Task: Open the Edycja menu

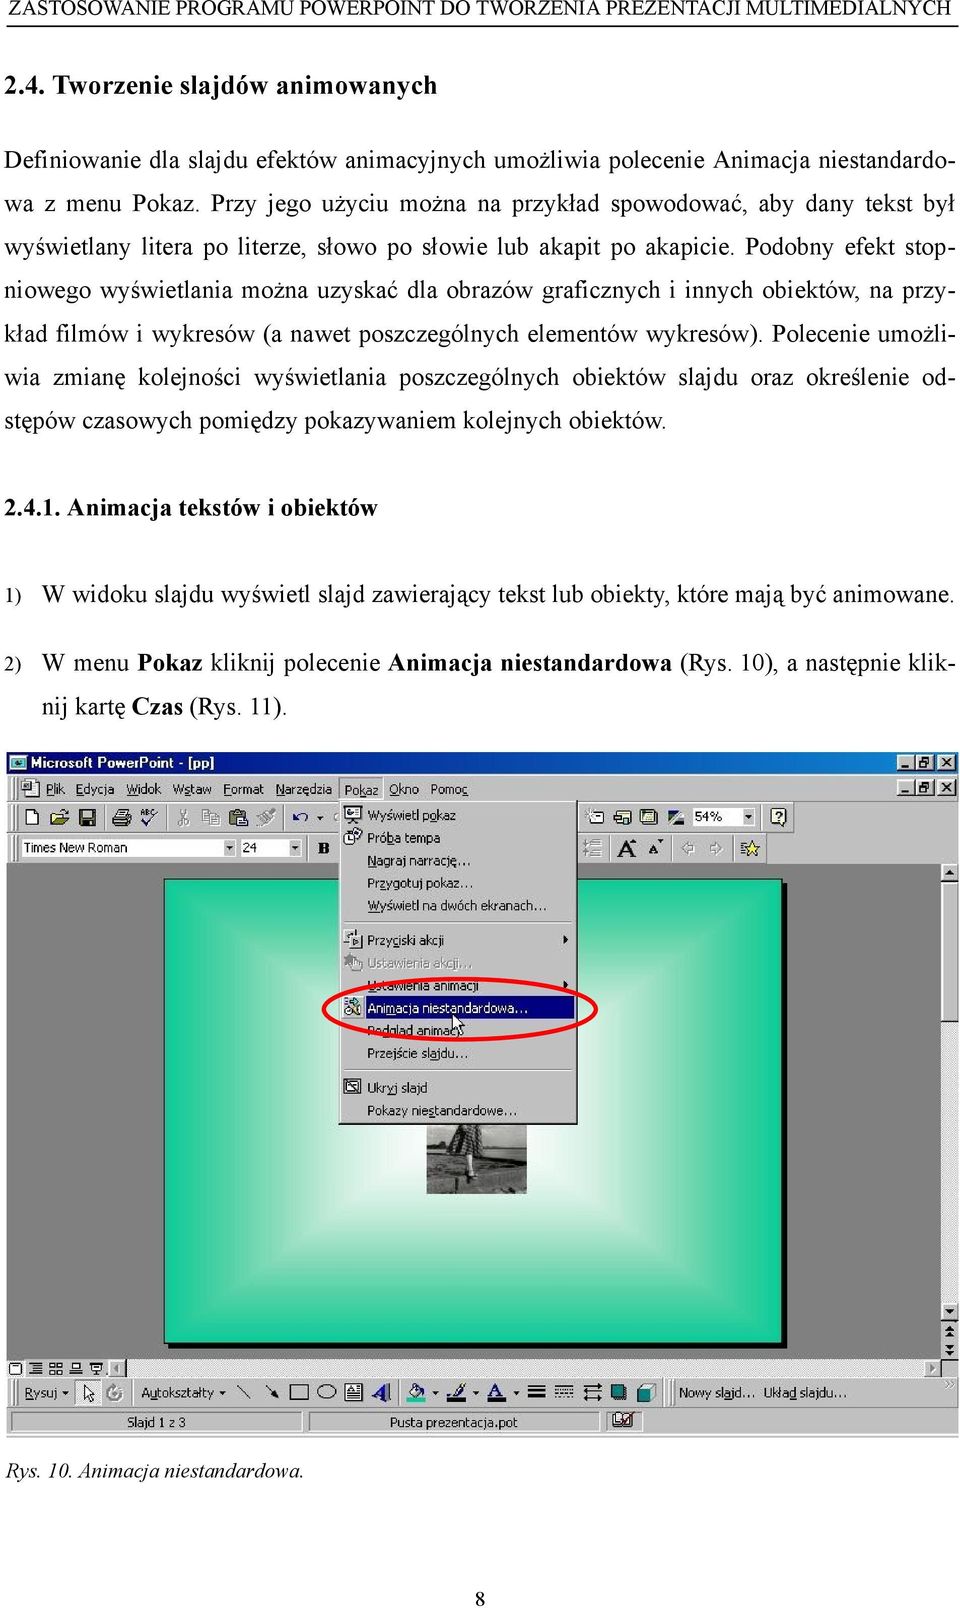Action: 95,789
